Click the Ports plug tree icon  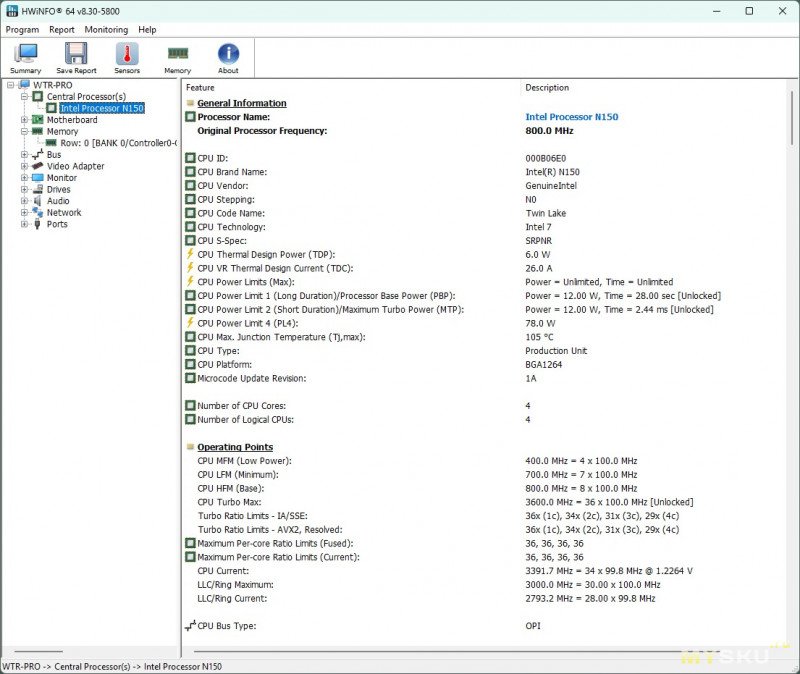pyautogui.click(x=37, y=224)
